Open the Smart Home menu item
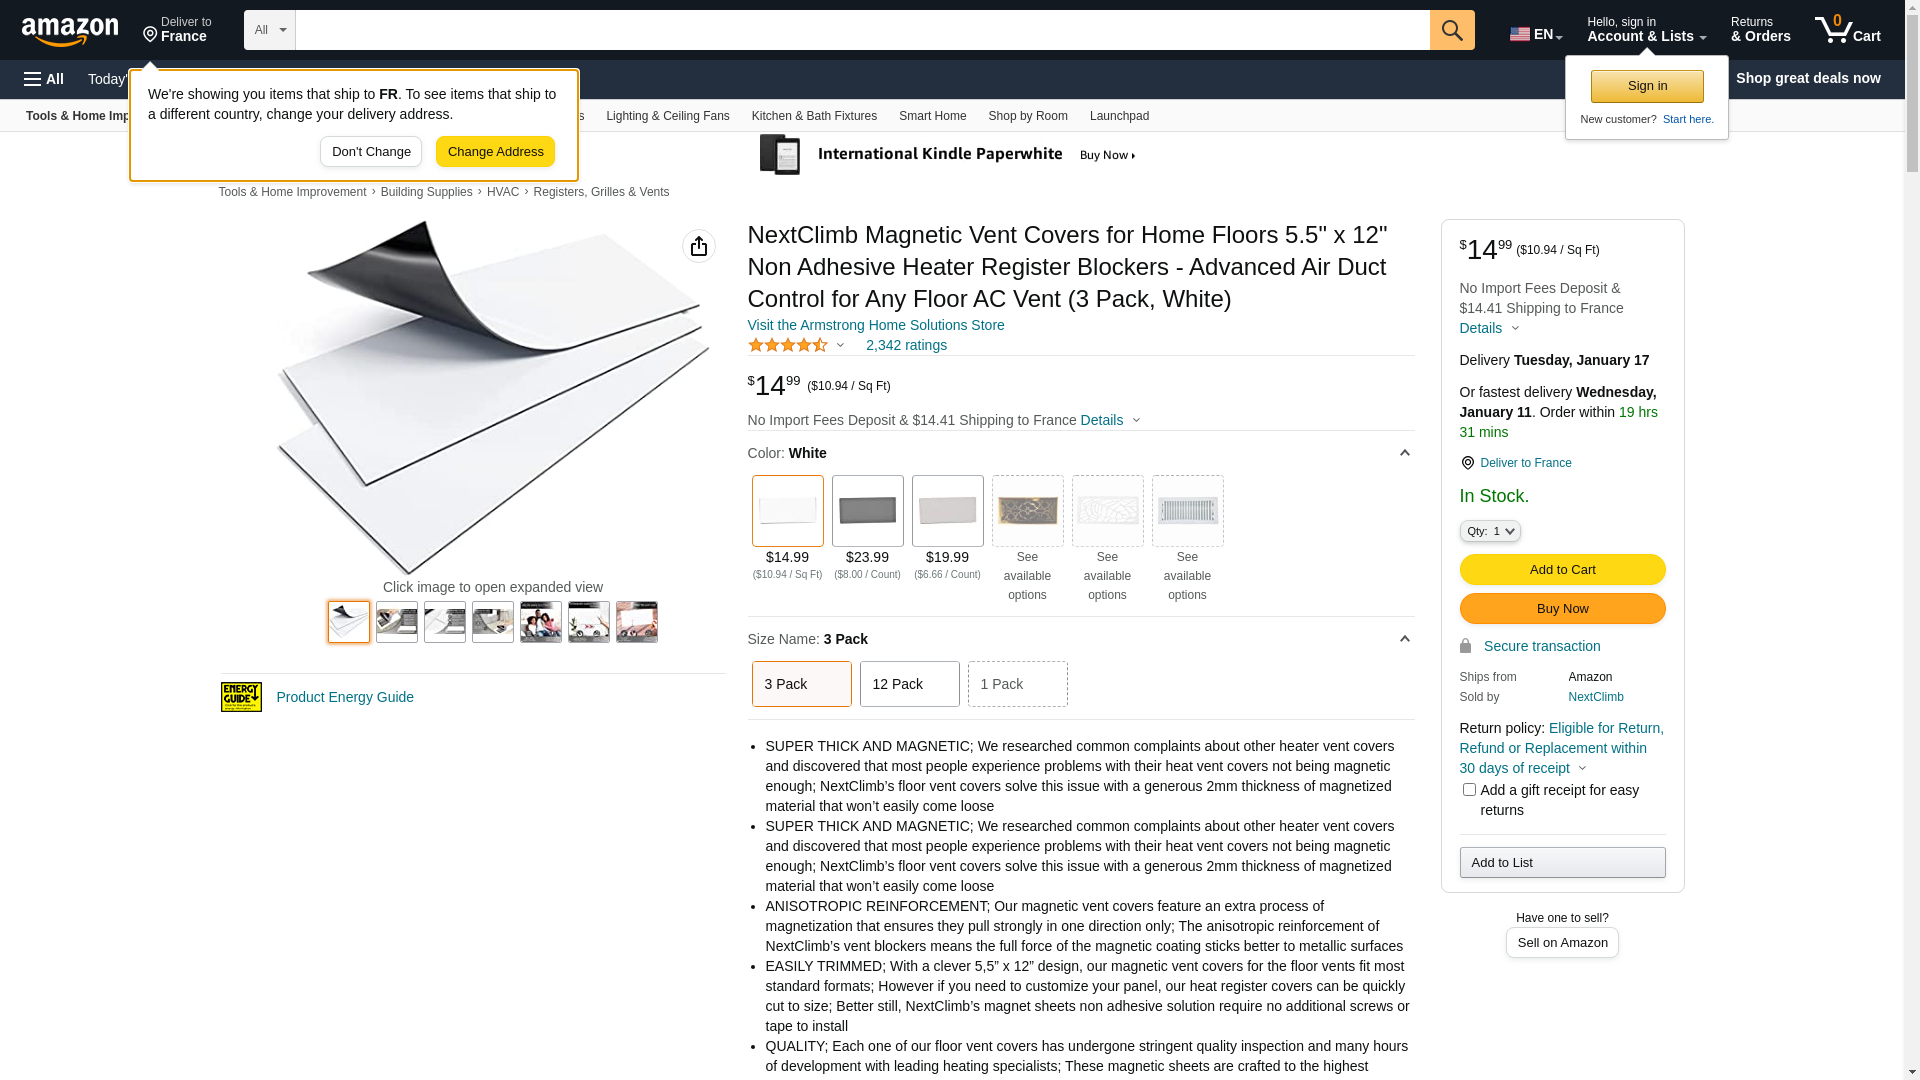Viewport: 1920px width, 1080px height. click(932, 116)
